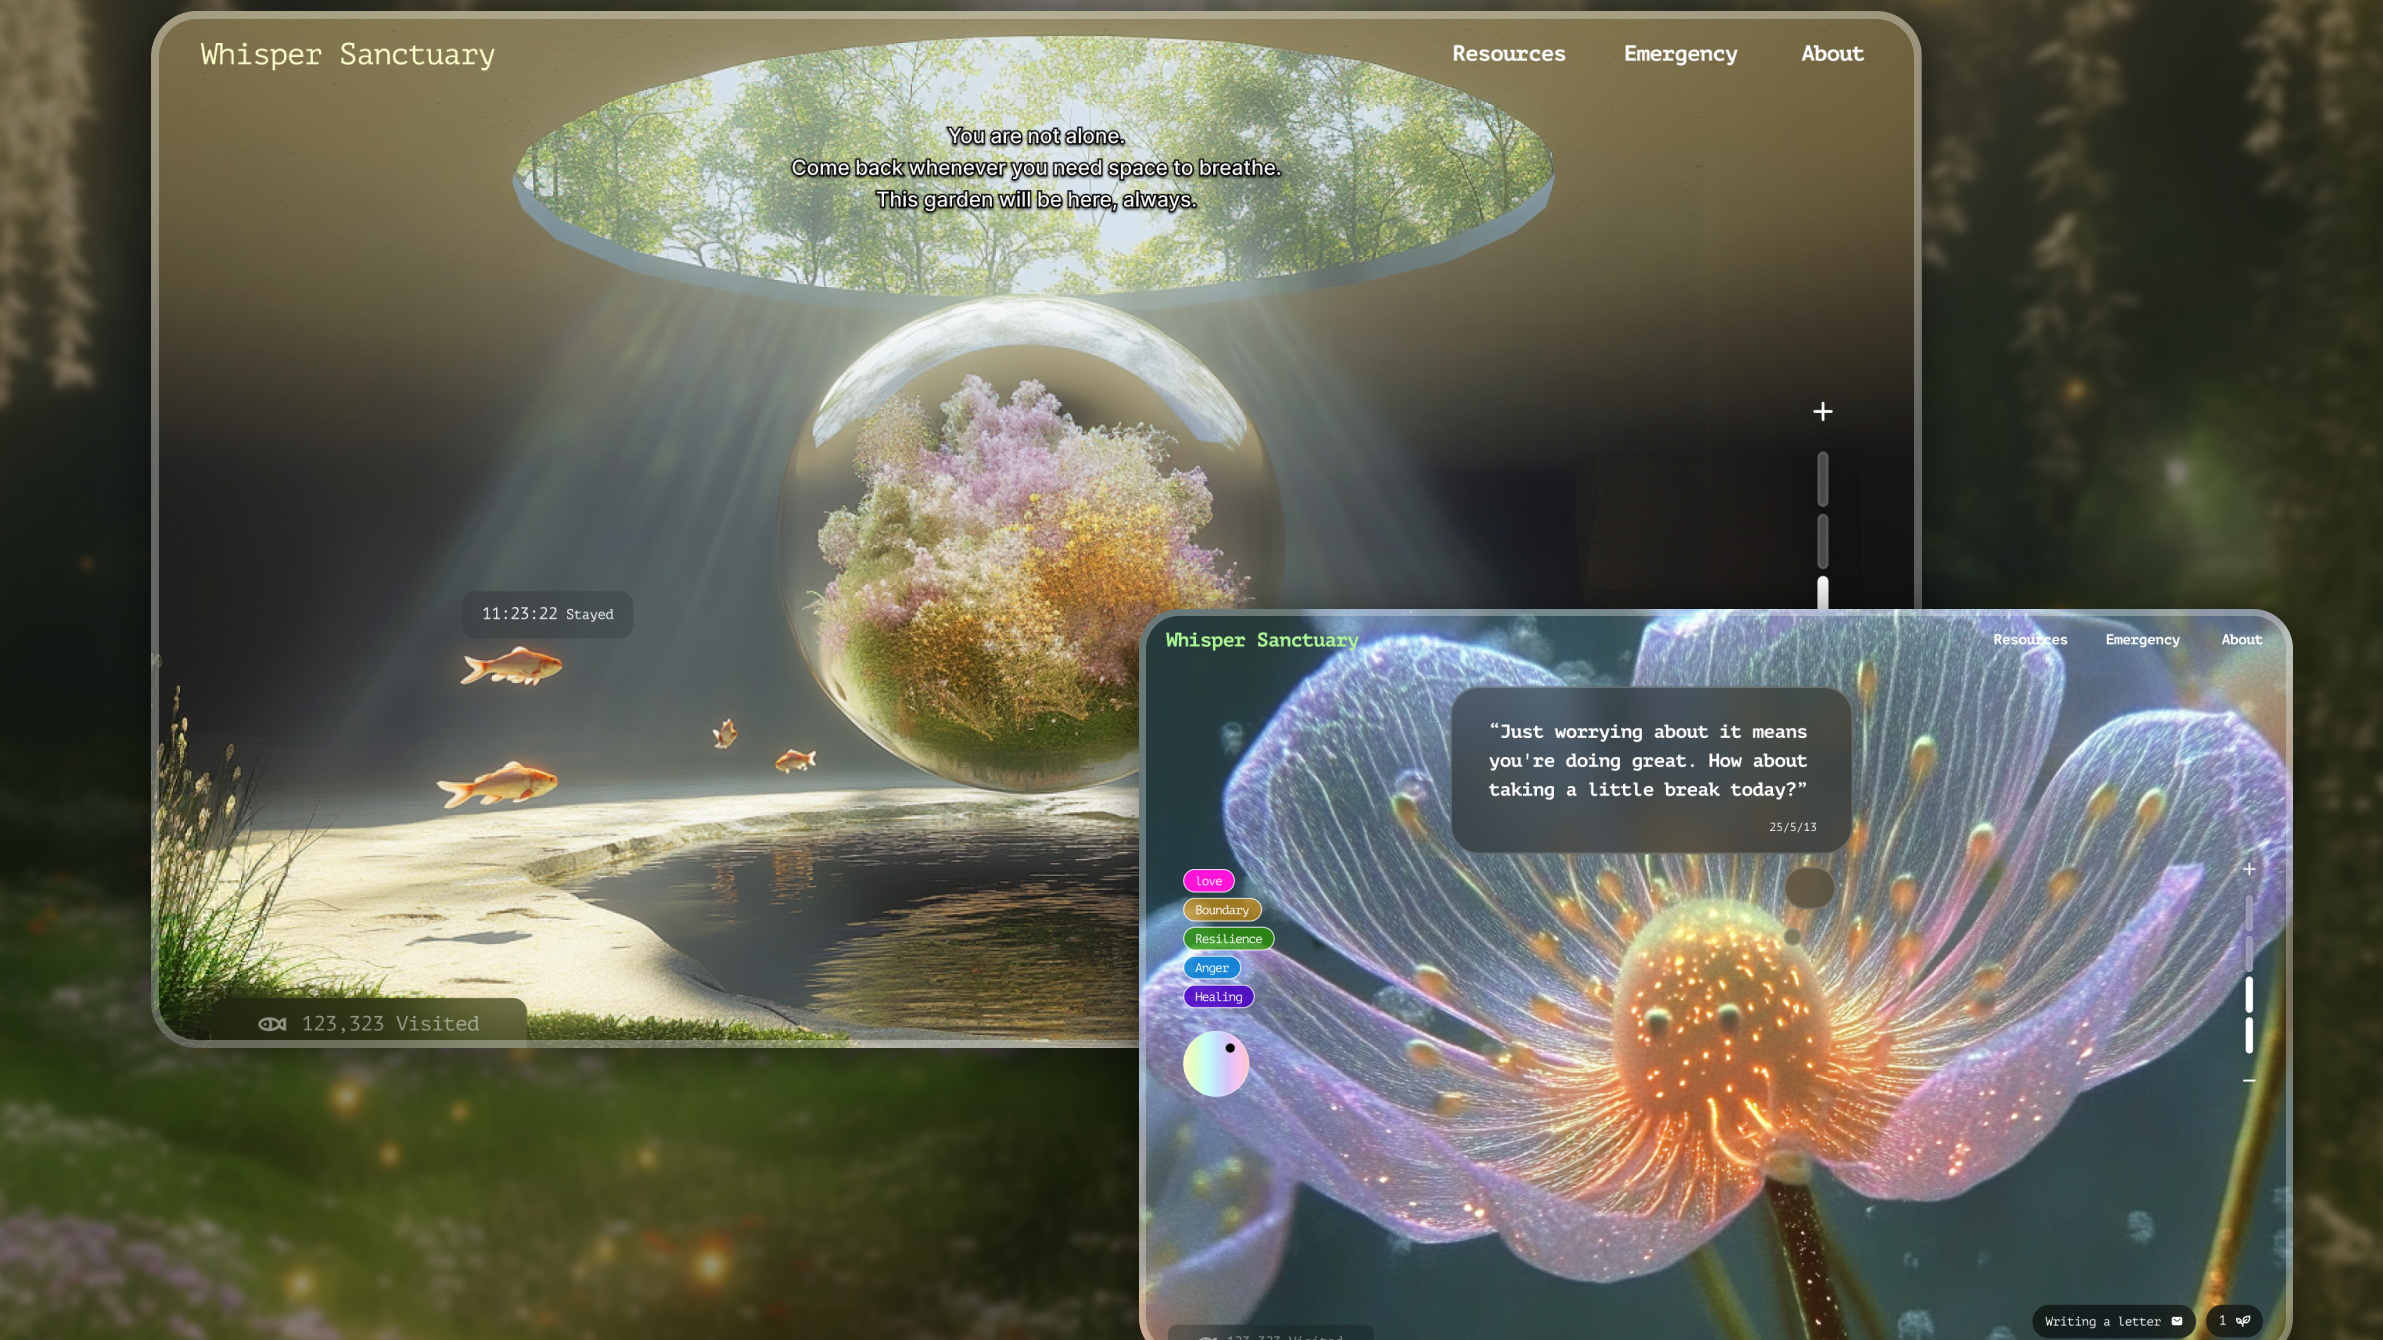Click the large dark bubble below quote card
Screen dimensions: 2383x1340
point(1809,888)
